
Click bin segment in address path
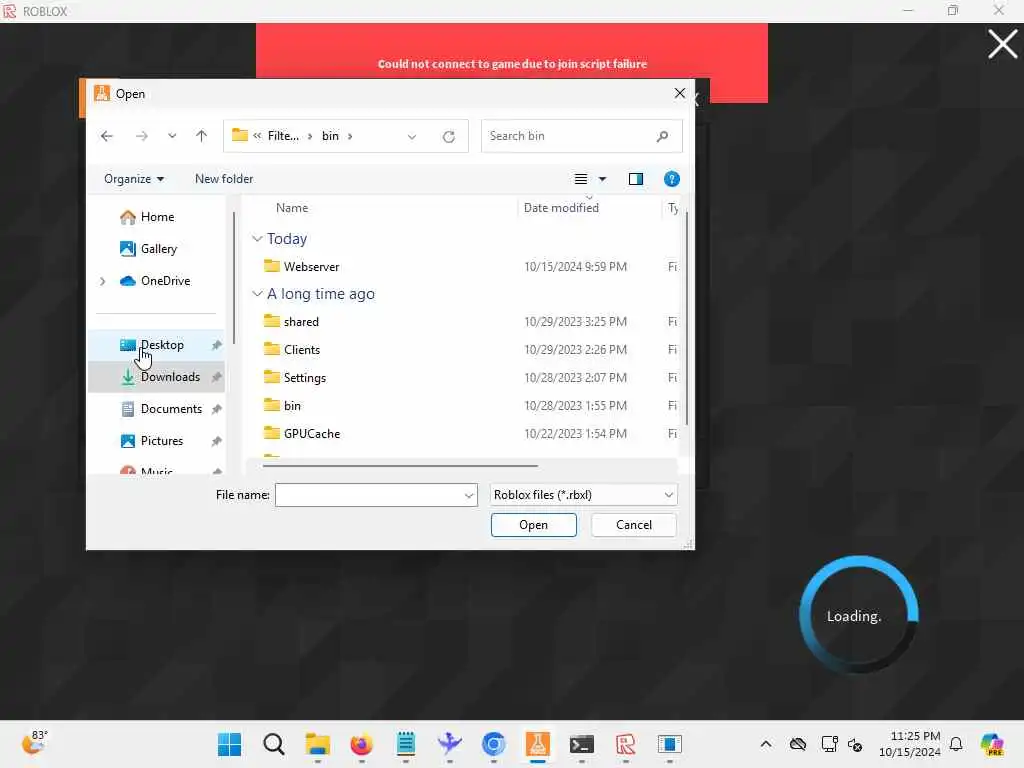point(330,136)
